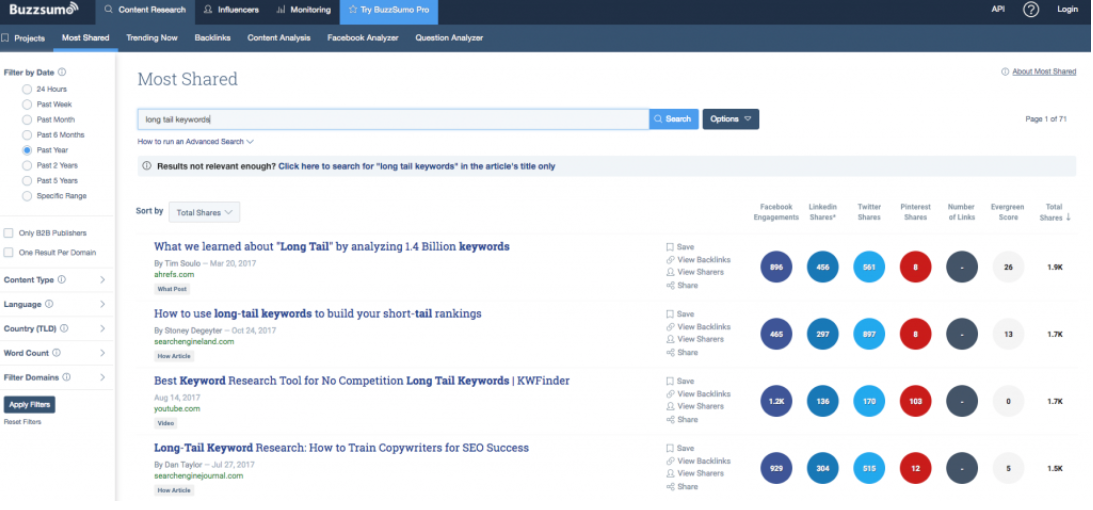Open the help question mark icon
This screenshot has width=1093, height=510.
(x=1031, y=10)
